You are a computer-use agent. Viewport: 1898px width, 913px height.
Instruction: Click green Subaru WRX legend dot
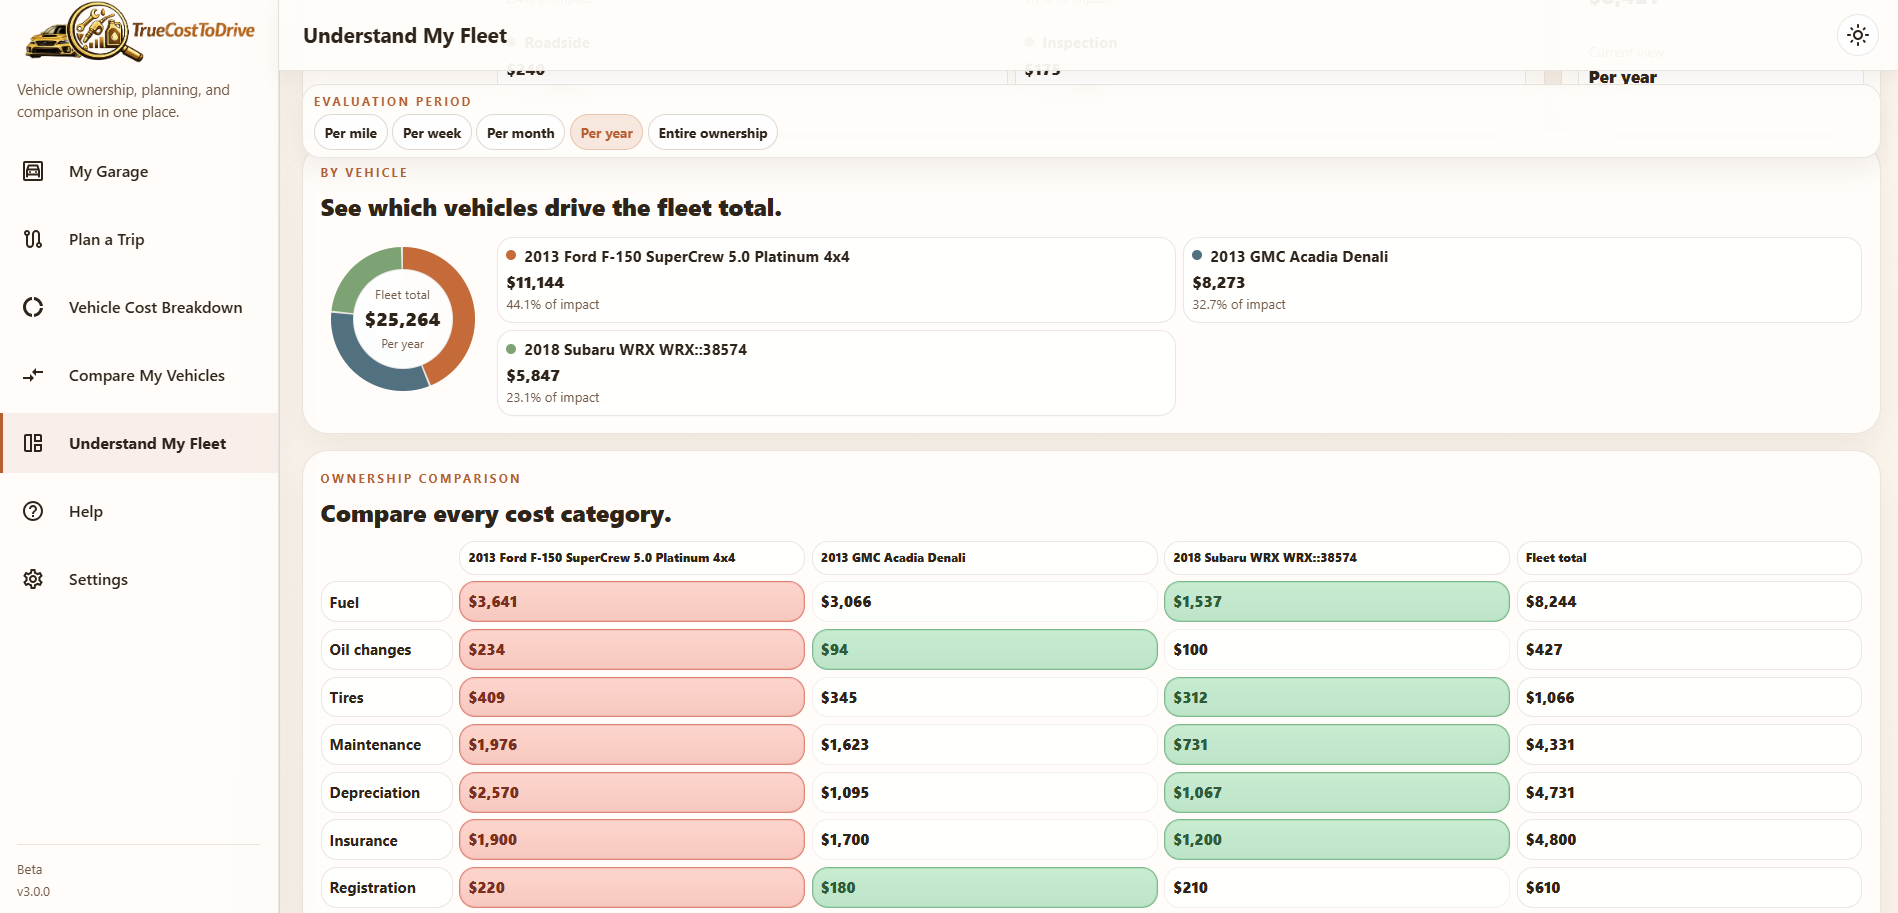coord(511,349)
